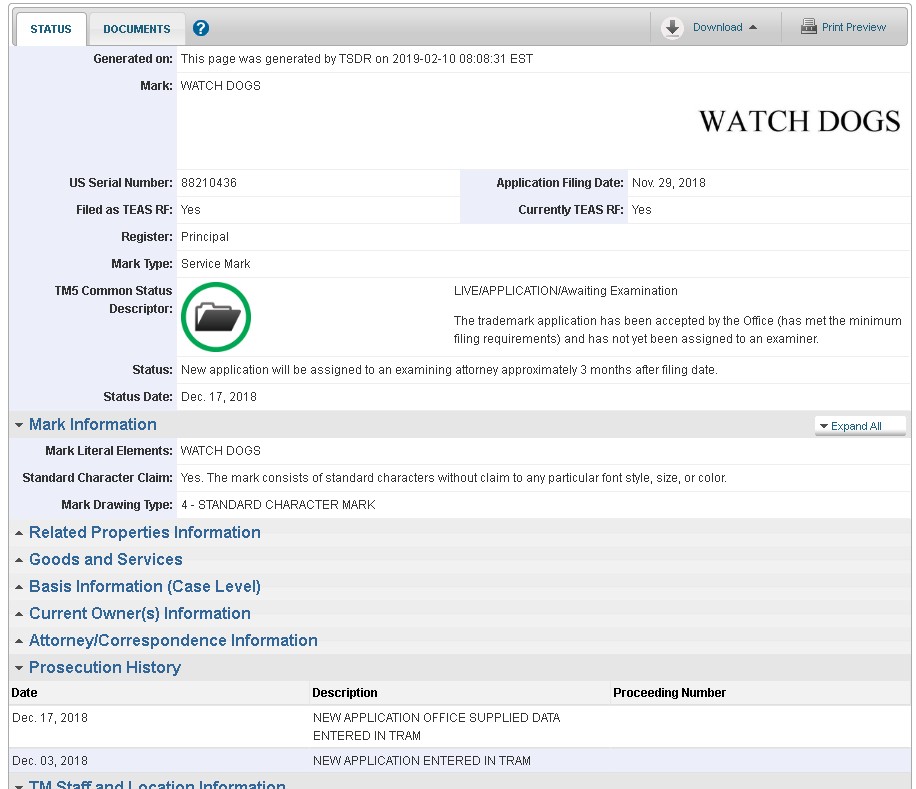Click the printer icon for Print Preview
Screen dimensions: 916x789
(808, 27)
